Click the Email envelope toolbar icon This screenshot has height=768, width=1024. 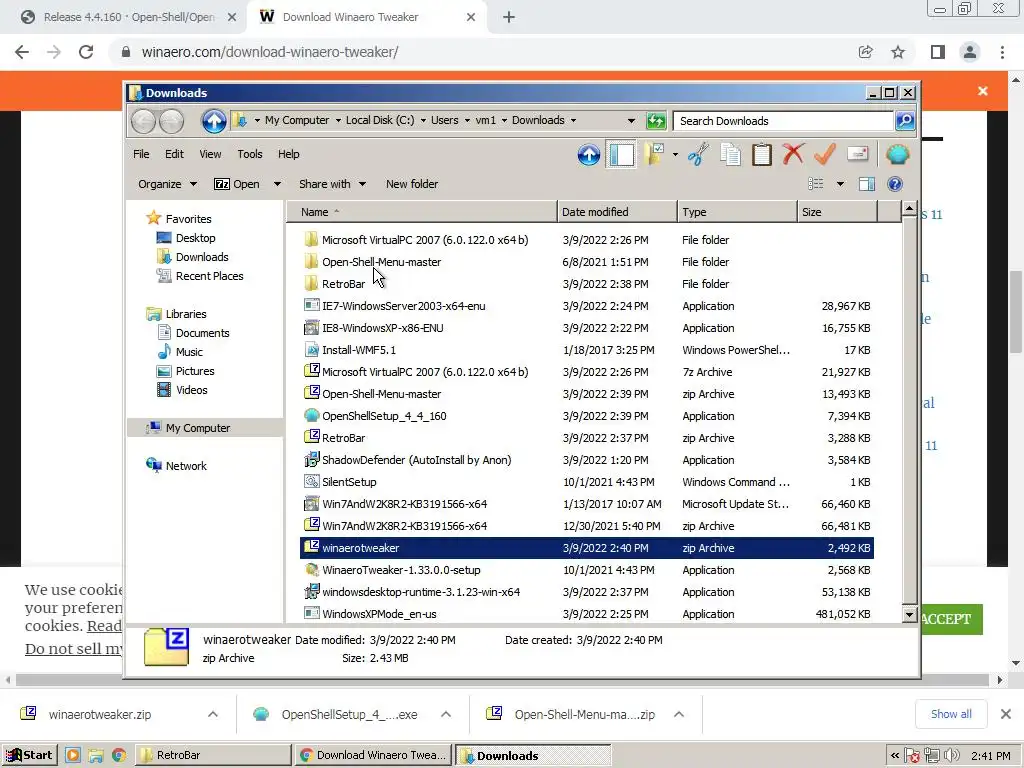coord(857,155)
